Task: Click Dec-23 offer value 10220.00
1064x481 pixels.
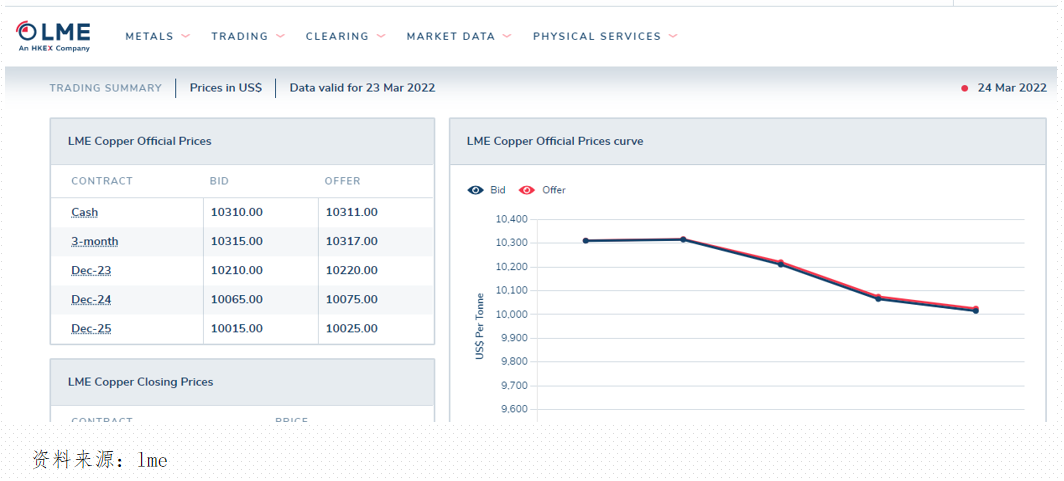Action: 352,271
